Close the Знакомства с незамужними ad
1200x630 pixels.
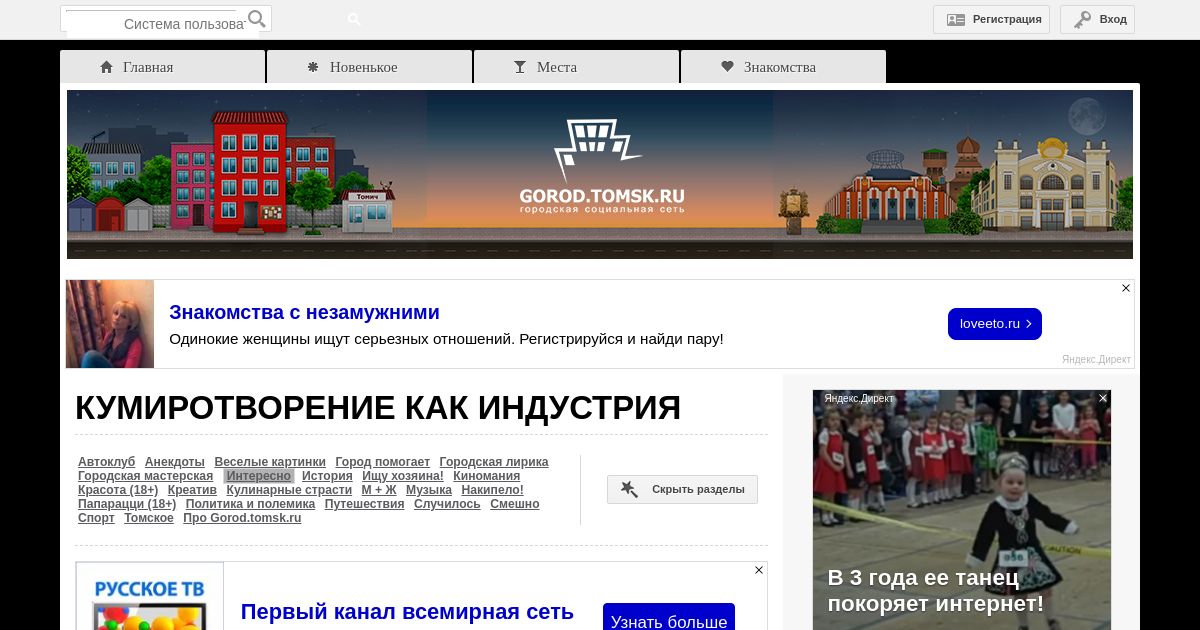coord(1126,288)
